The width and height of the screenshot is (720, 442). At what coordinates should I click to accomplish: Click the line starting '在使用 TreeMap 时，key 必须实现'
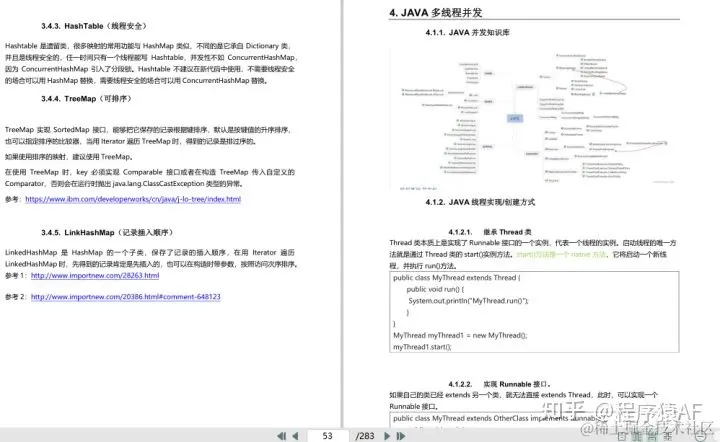pos(150,172)
